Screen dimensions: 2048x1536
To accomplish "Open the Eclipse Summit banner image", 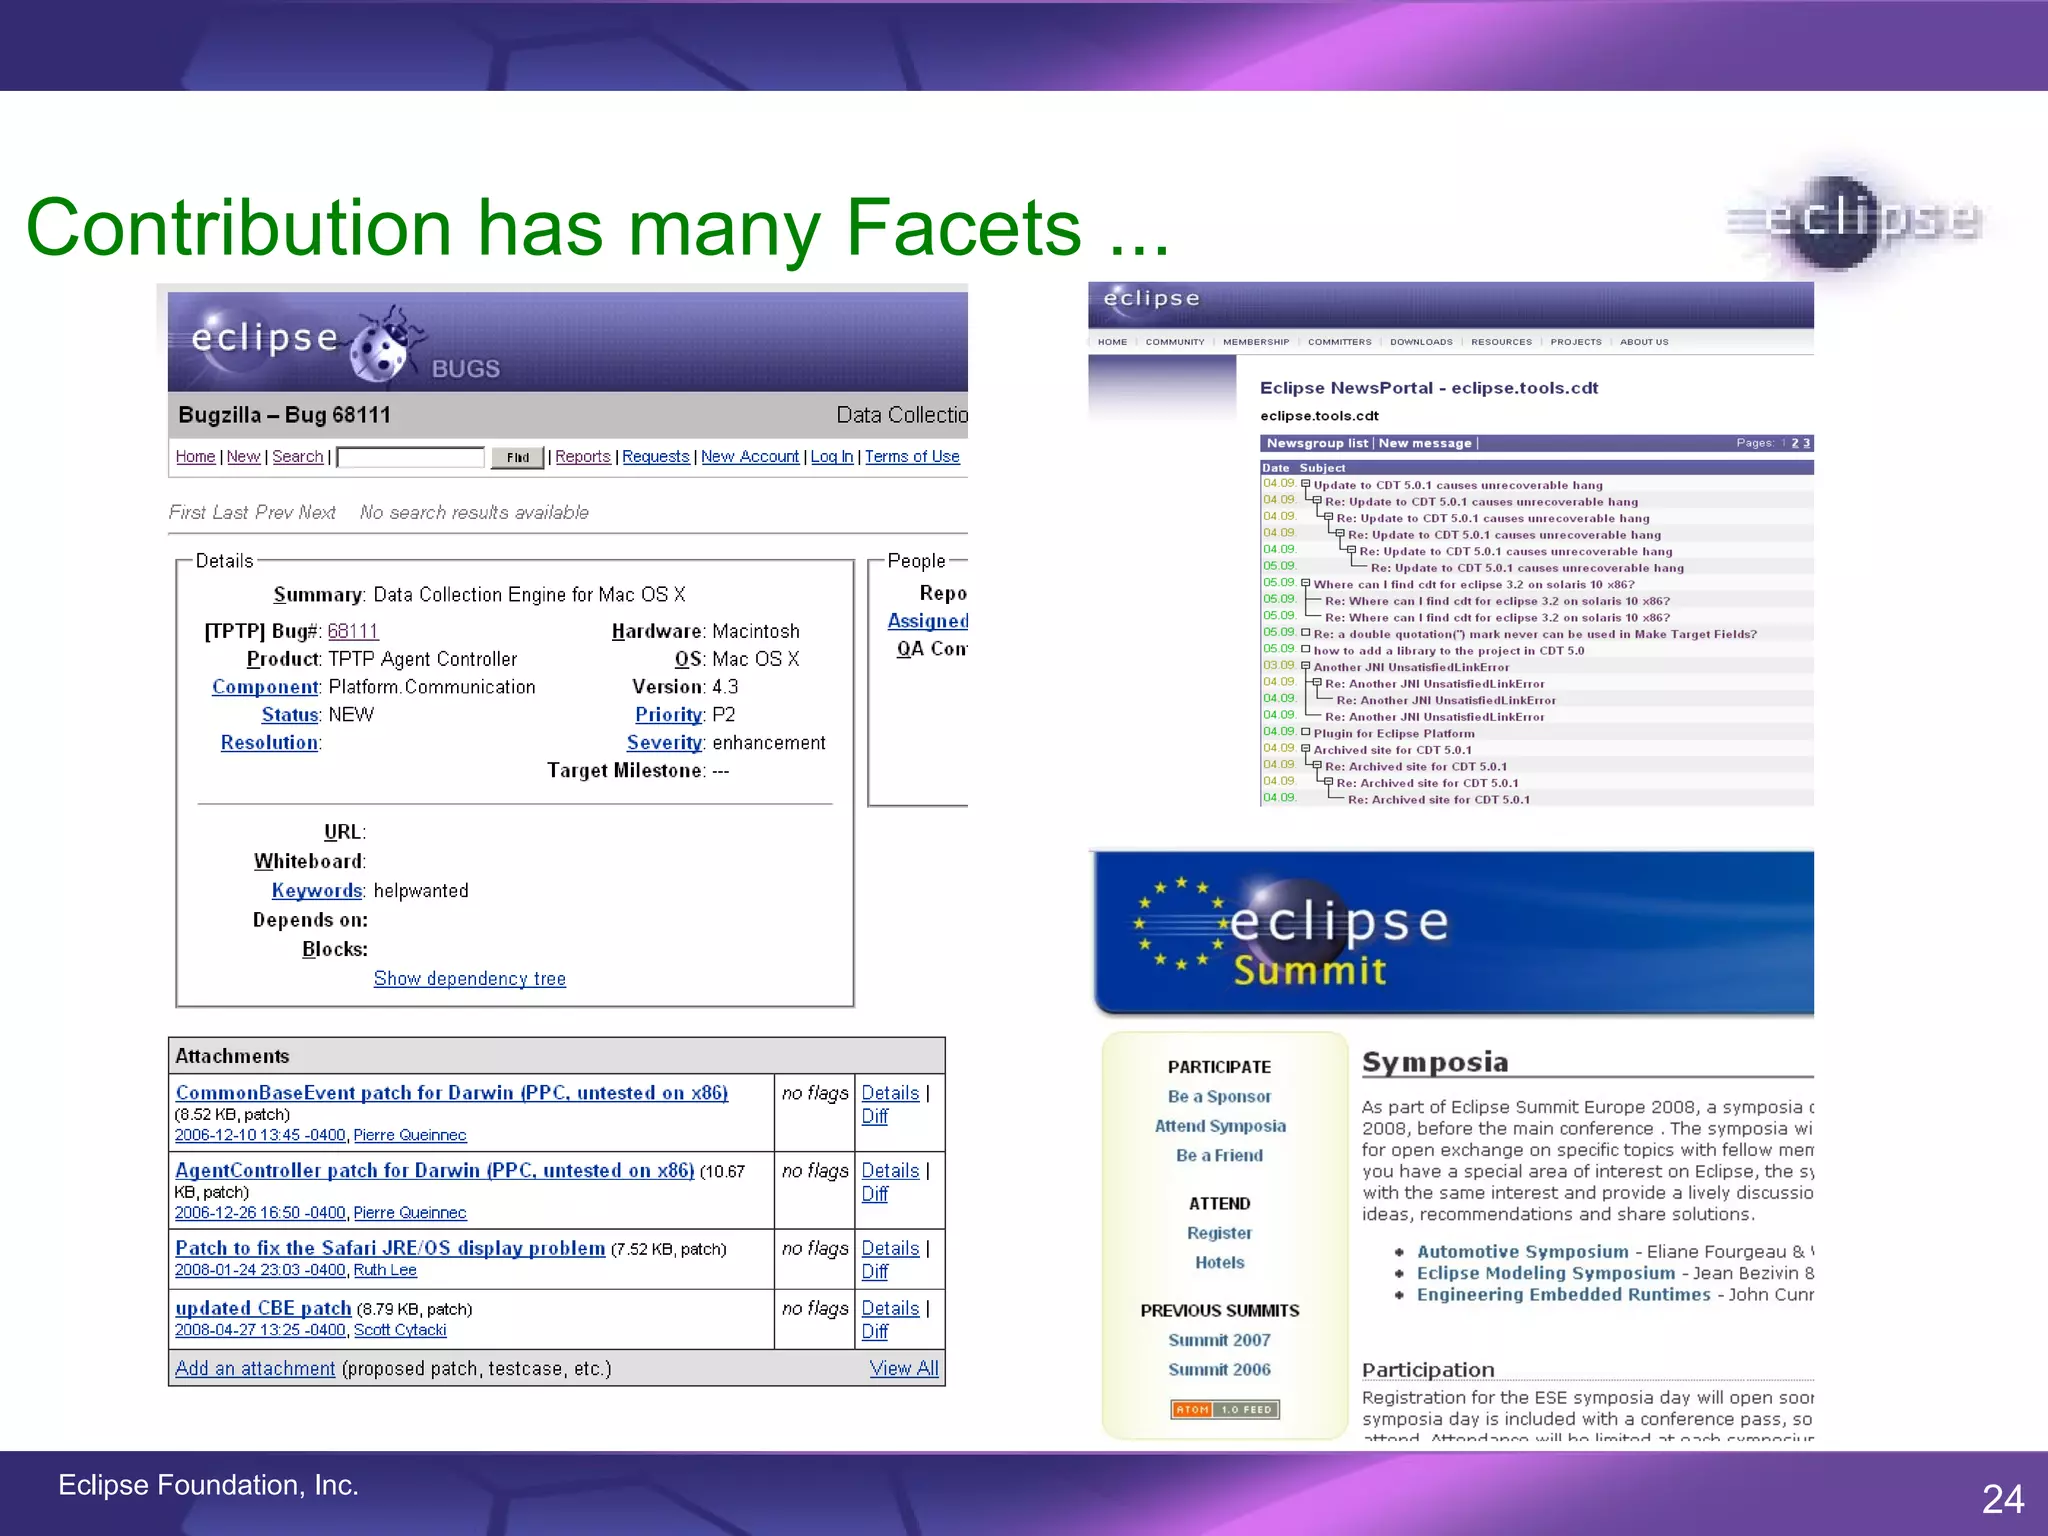I will click(1452, 933).
